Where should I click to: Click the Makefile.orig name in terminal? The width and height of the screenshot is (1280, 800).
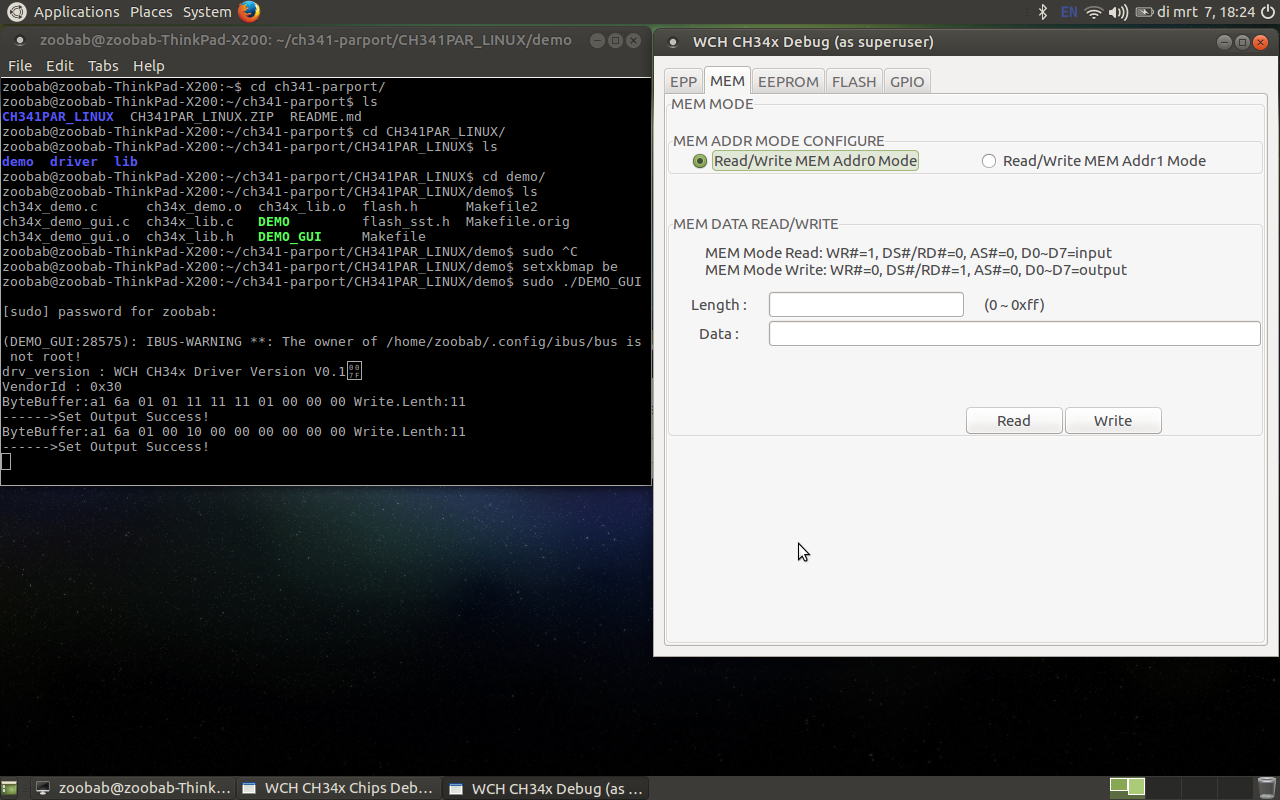pos(518,222)
